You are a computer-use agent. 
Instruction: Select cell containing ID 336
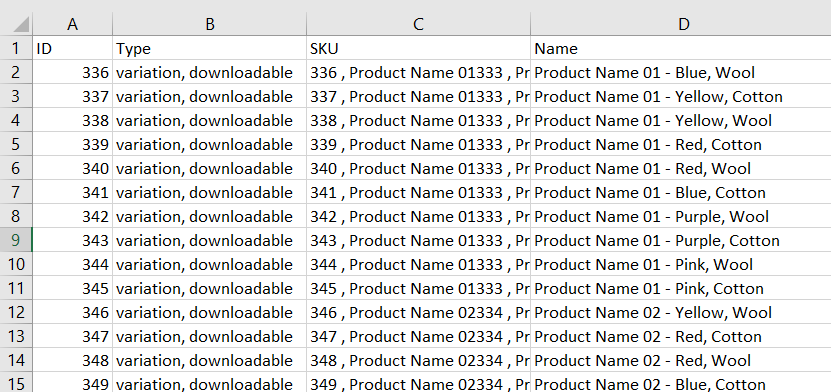pyautogui.click(x=73, y=72)
